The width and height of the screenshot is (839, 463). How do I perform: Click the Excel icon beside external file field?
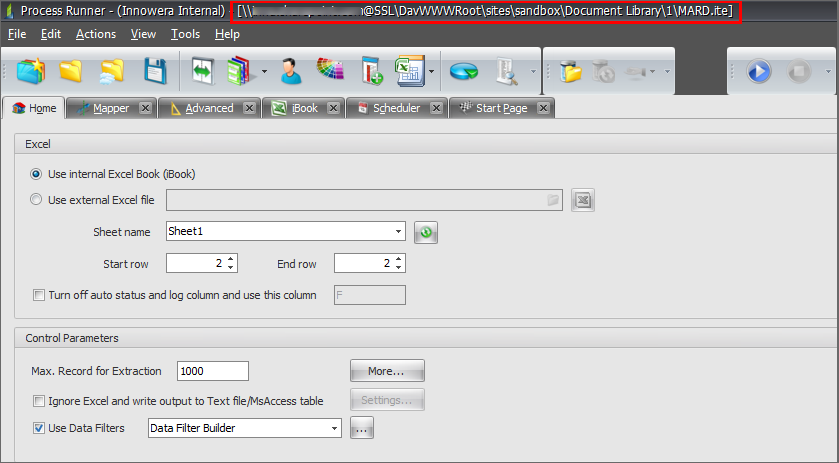(584, 200)
